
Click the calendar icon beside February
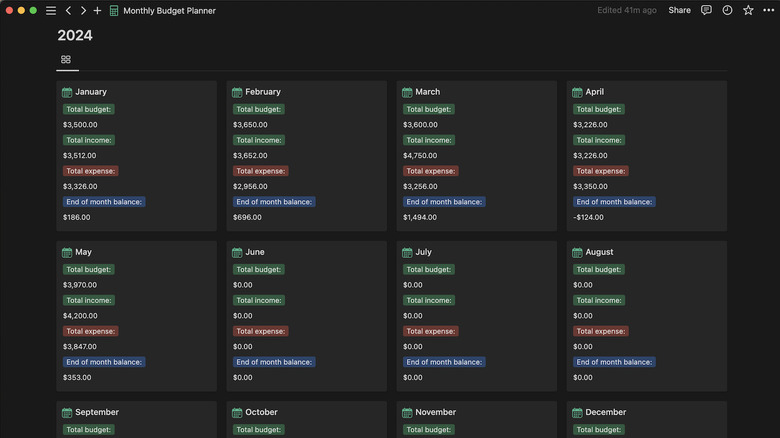[237, 92]
